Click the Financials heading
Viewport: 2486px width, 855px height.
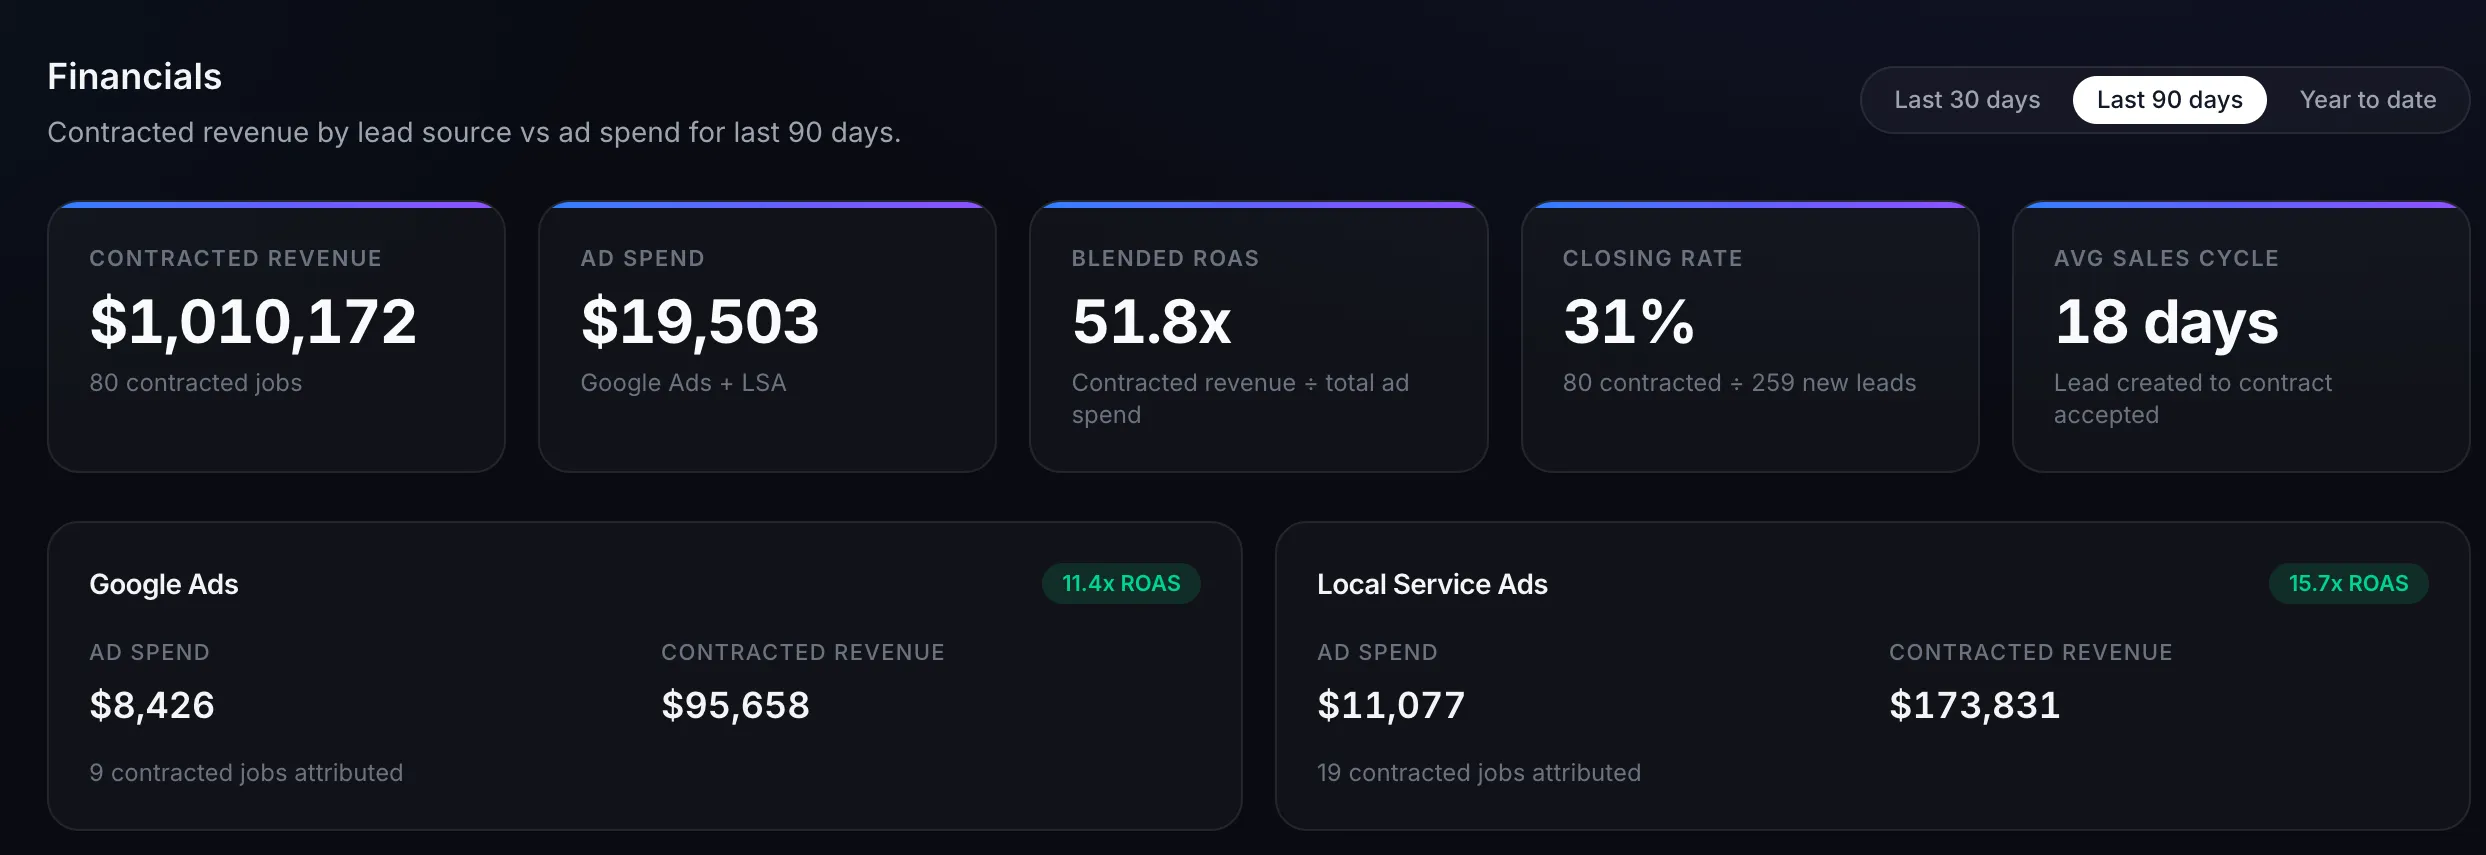pos(135,77)
